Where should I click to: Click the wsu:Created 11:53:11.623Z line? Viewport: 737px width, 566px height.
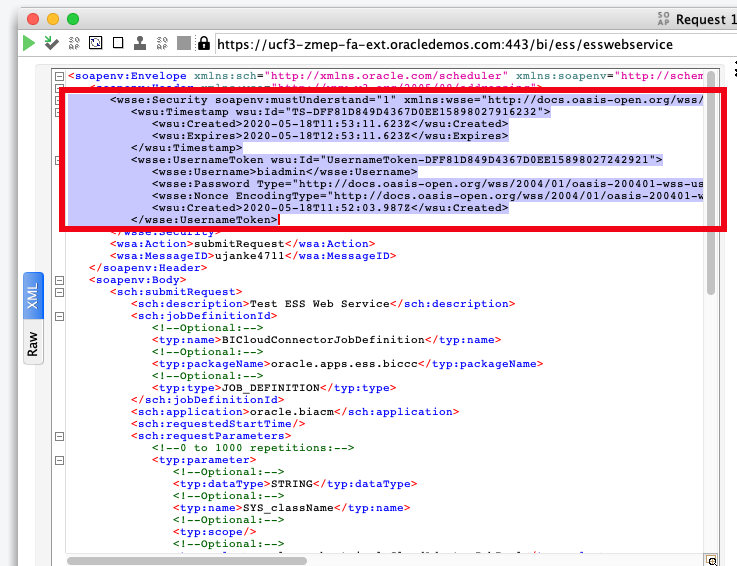(x=330, y=124)
